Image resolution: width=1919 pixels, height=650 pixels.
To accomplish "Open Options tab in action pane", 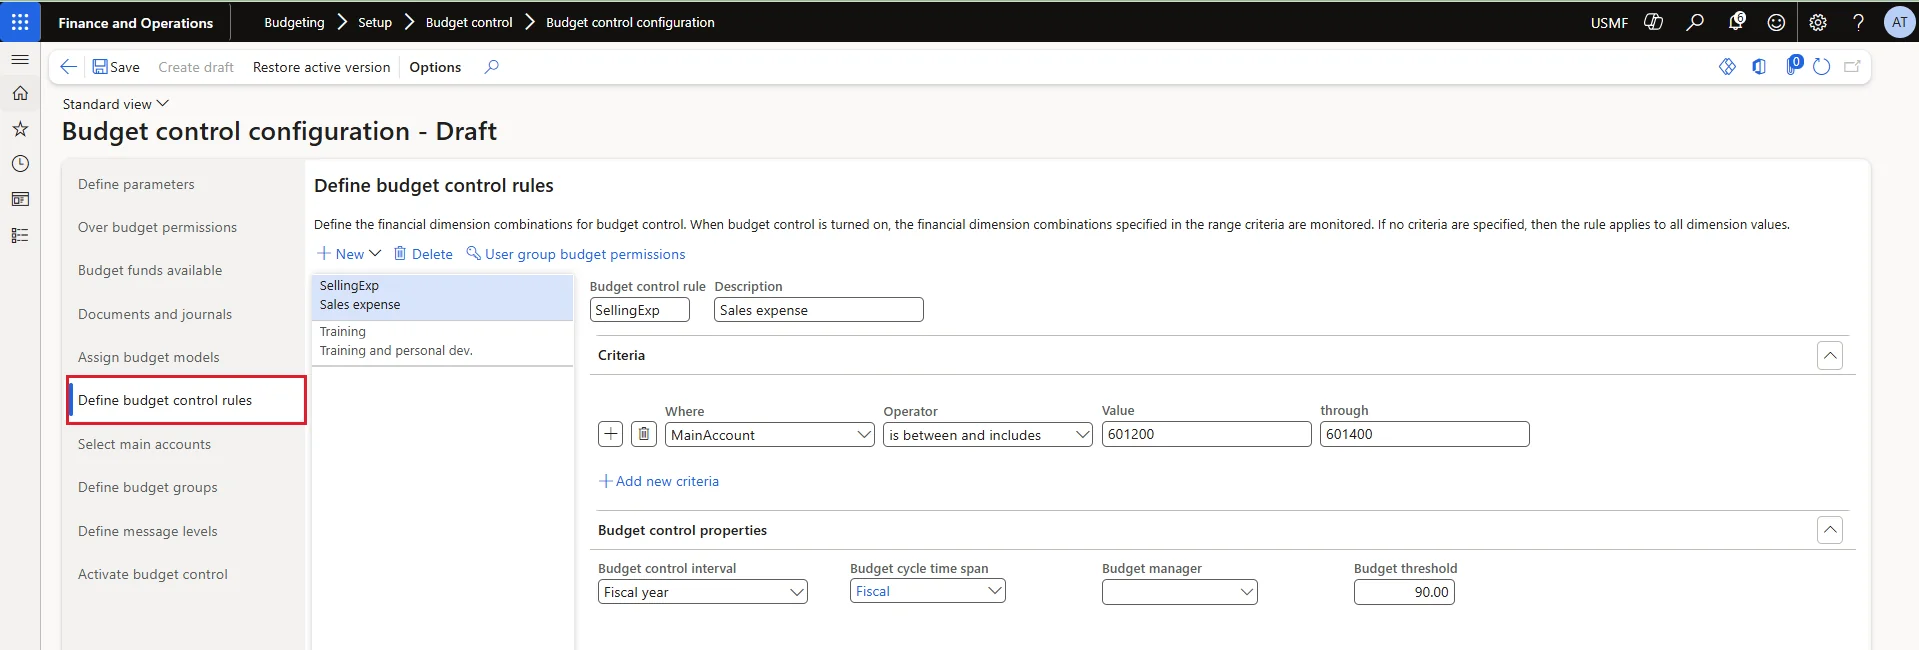I will [435, 67].
